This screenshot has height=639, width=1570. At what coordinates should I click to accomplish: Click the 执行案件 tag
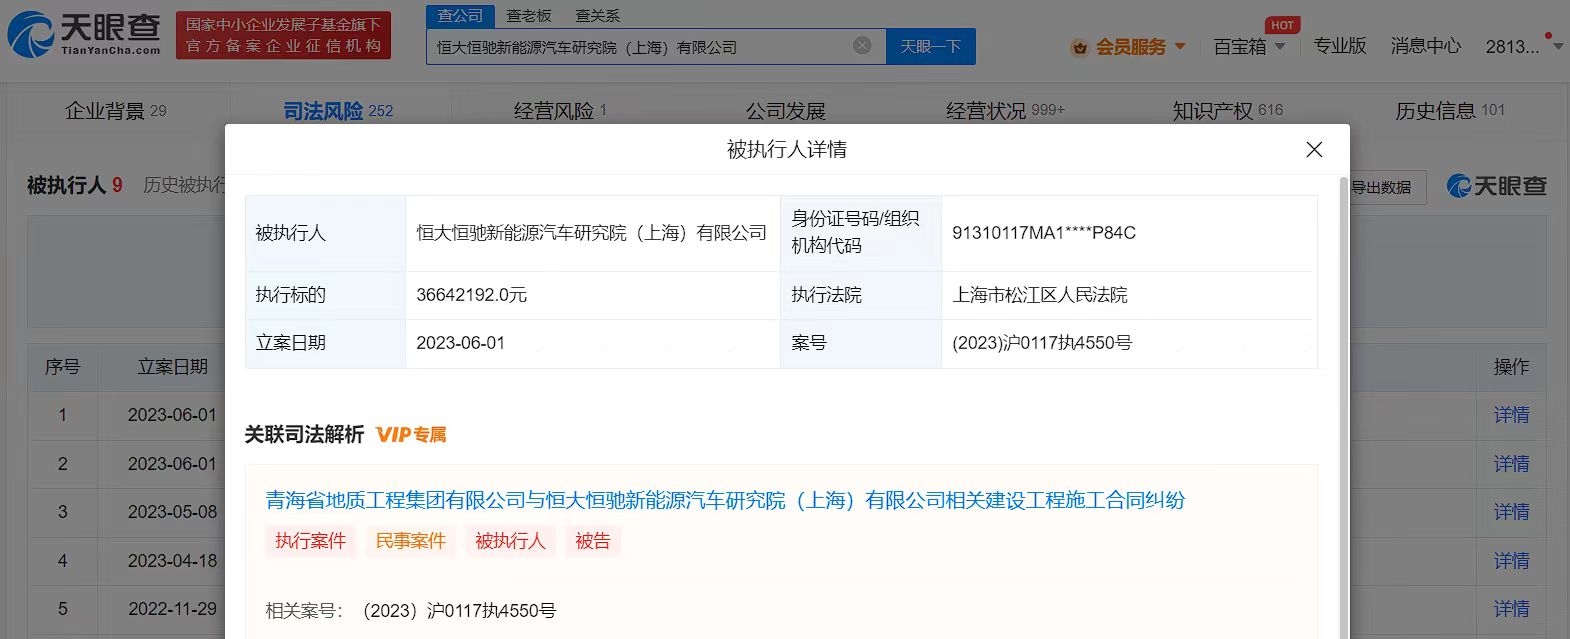pyautogui.click(x=311, y=541)
